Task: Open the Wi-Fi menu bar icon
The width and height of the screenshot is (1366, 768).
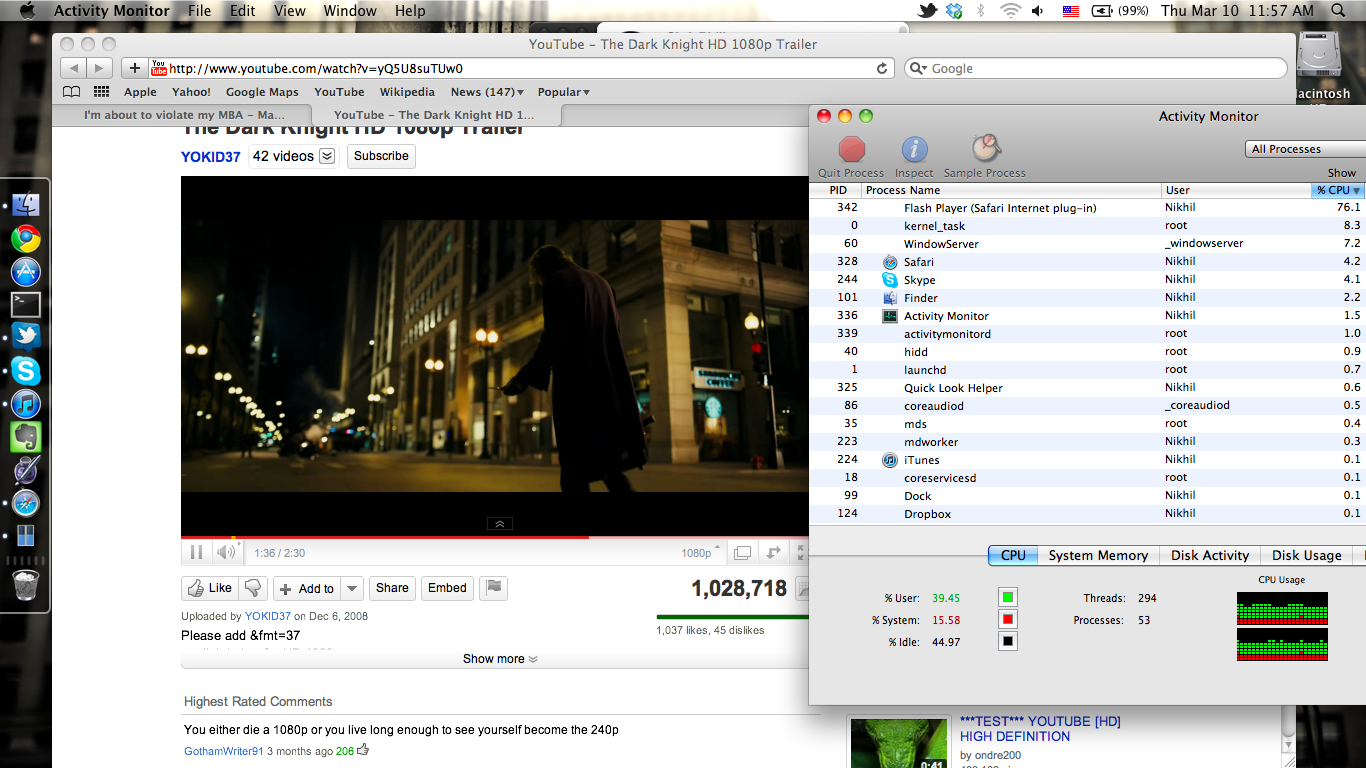Action: (x=1010, y=11)
